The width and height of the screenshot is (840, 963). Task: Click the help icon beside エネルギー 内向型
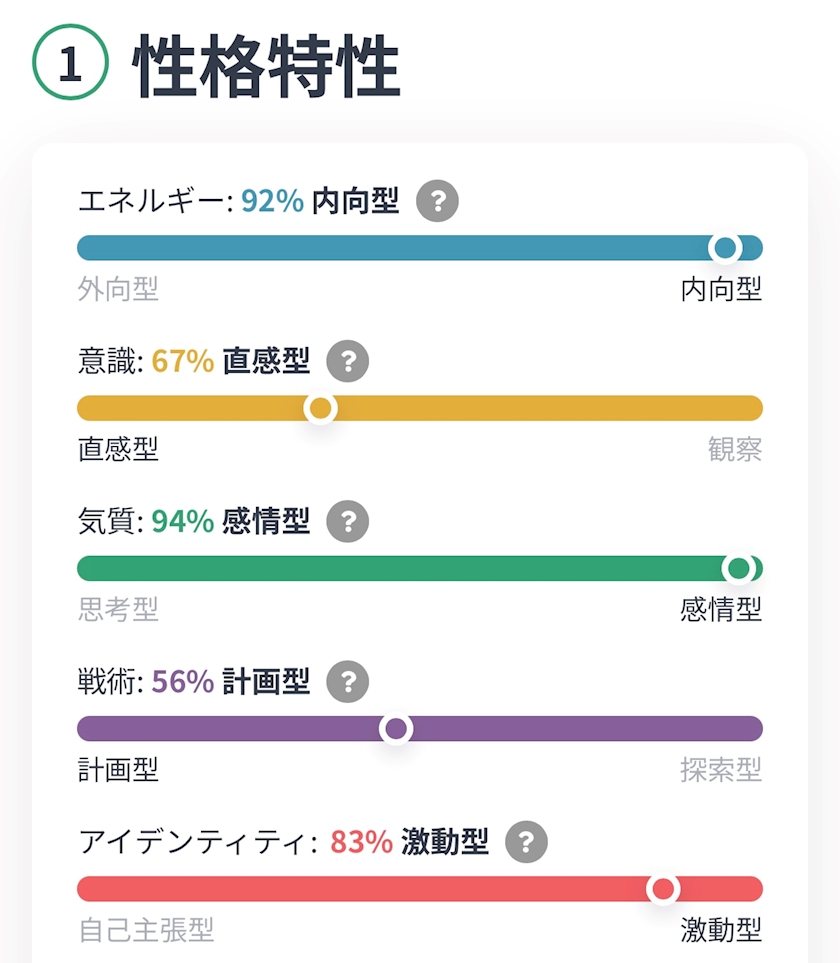pos(437,202)
